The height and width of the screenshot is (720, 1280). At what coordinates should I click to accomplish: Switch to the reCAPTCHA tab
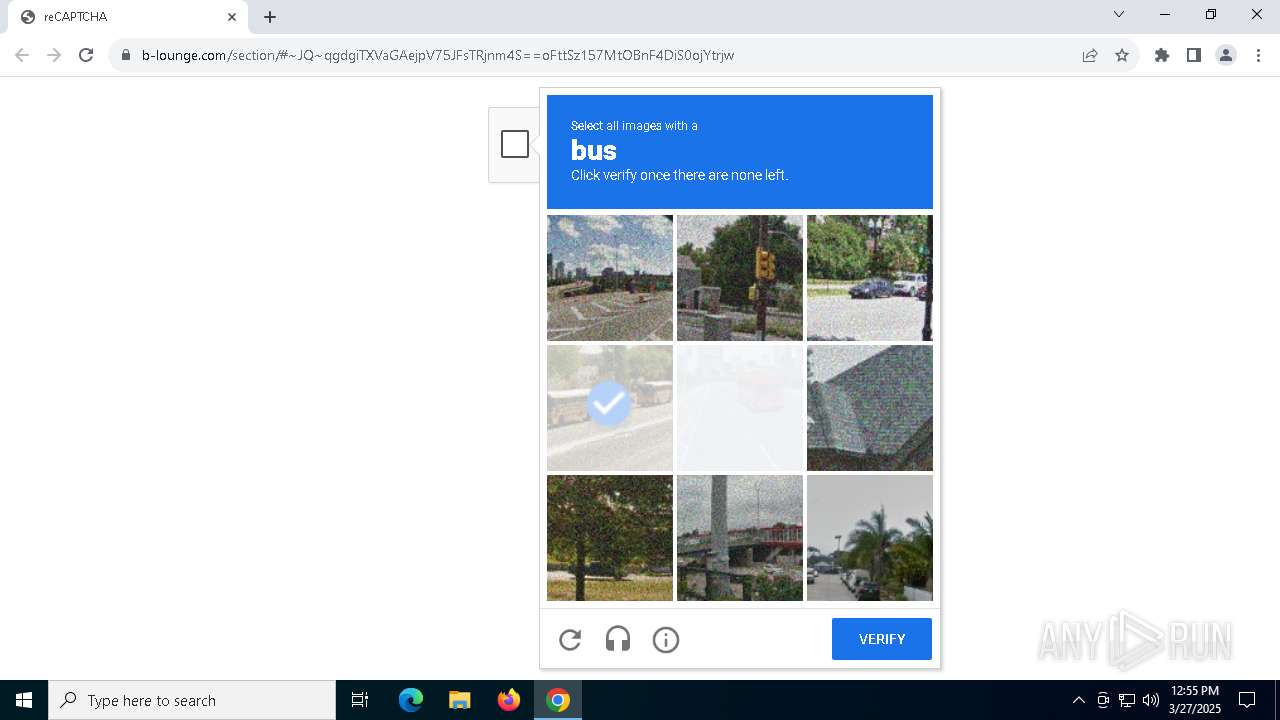point(128,17)
